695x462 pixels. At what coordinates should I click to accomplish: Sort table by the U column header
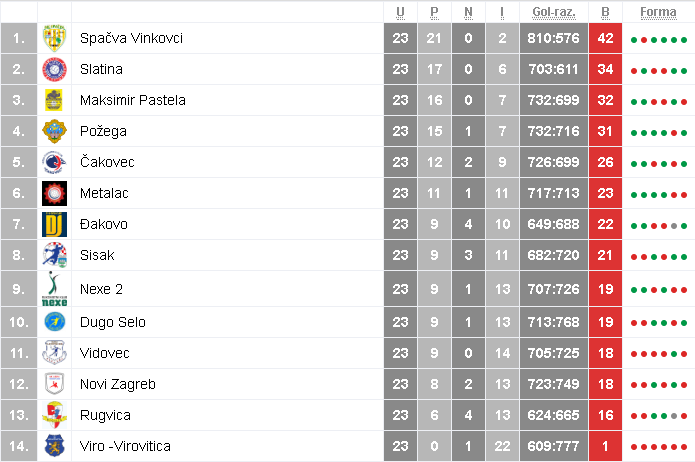tap(400, 13)
